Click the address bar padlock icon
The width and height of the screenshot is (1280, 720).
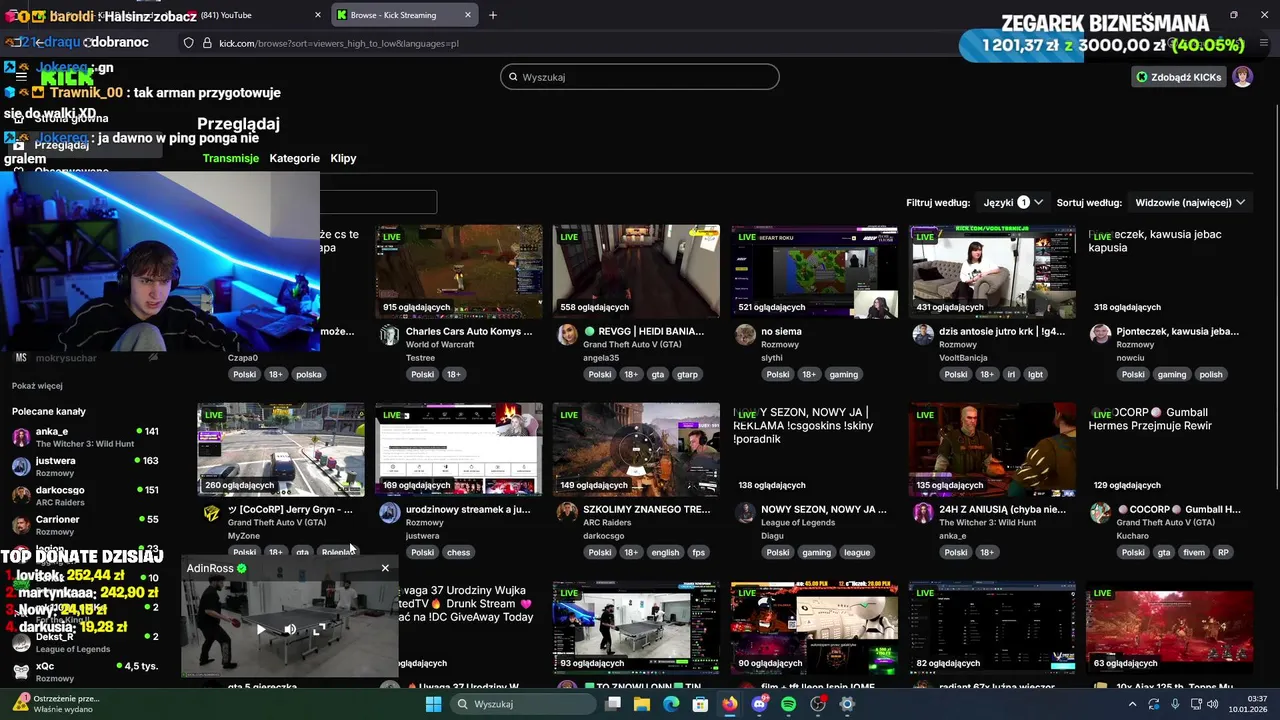tap(208, 43)
